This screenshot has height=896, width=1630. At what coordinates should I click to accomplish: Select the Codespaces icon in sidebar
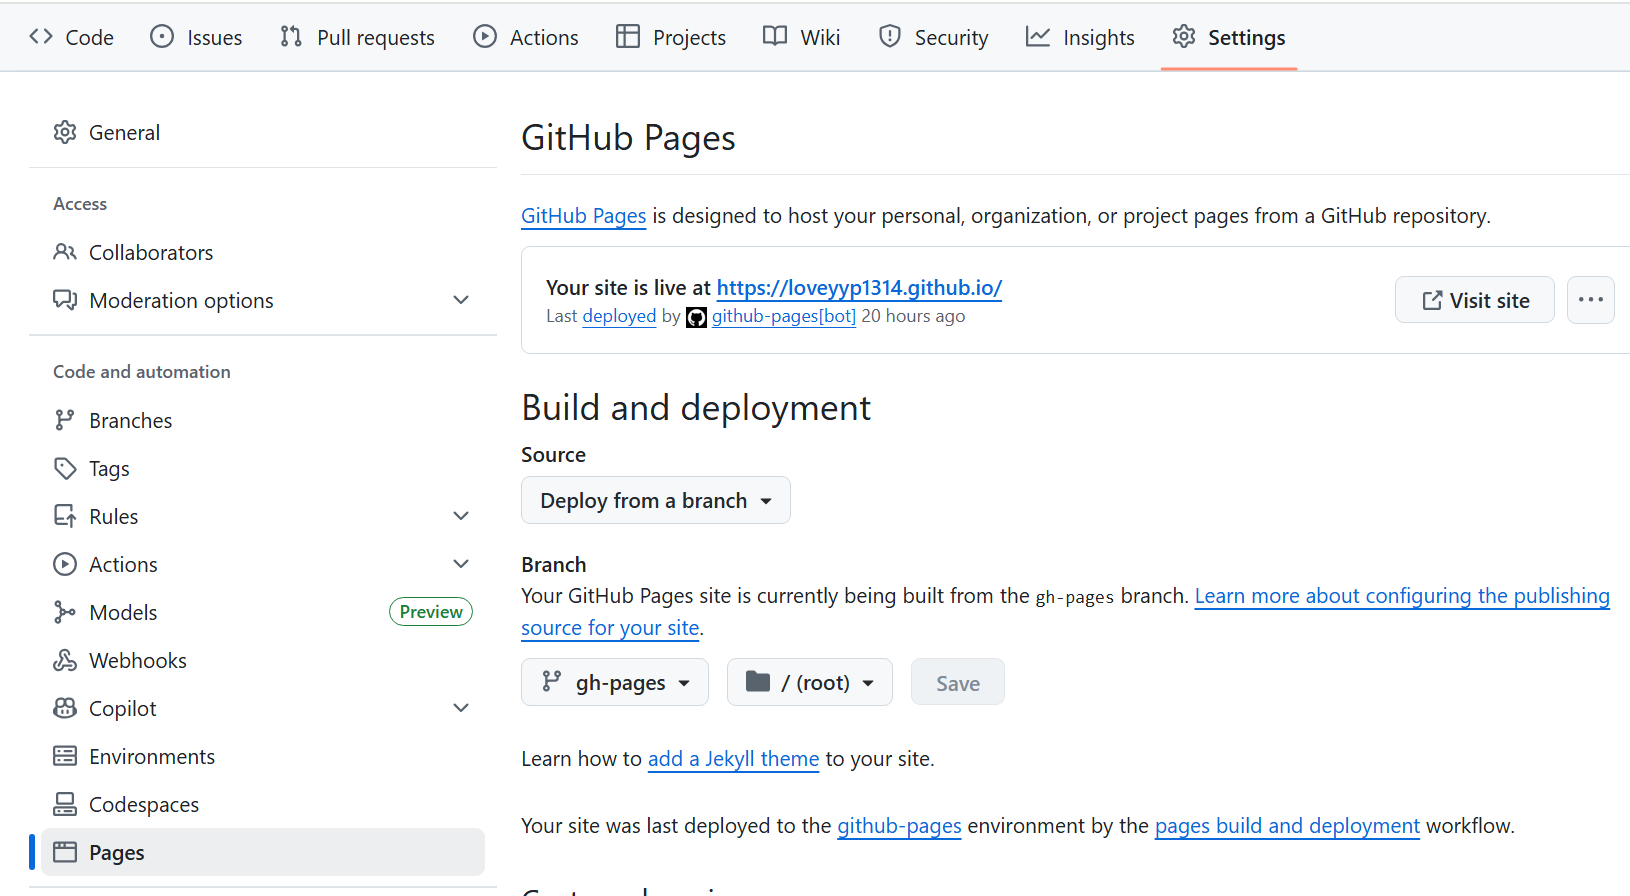[x=65, y=804]
